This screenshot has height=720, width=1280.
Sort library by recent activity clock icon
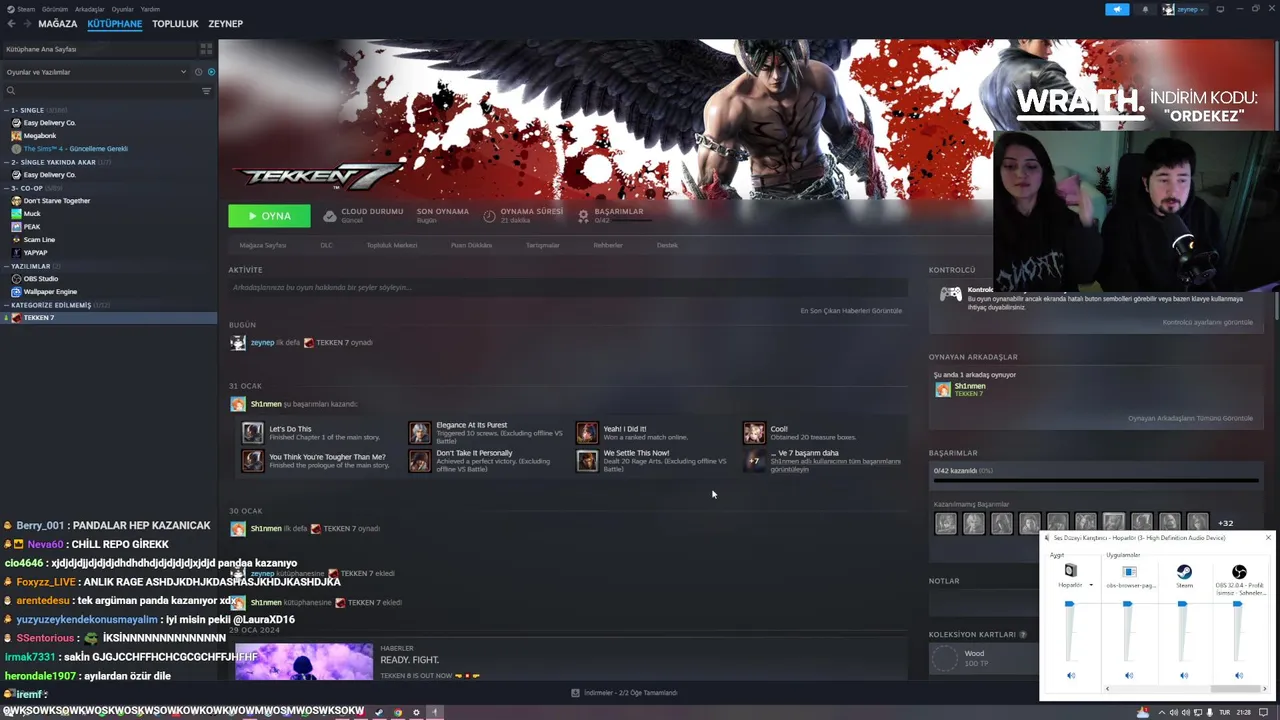[198, 72]
